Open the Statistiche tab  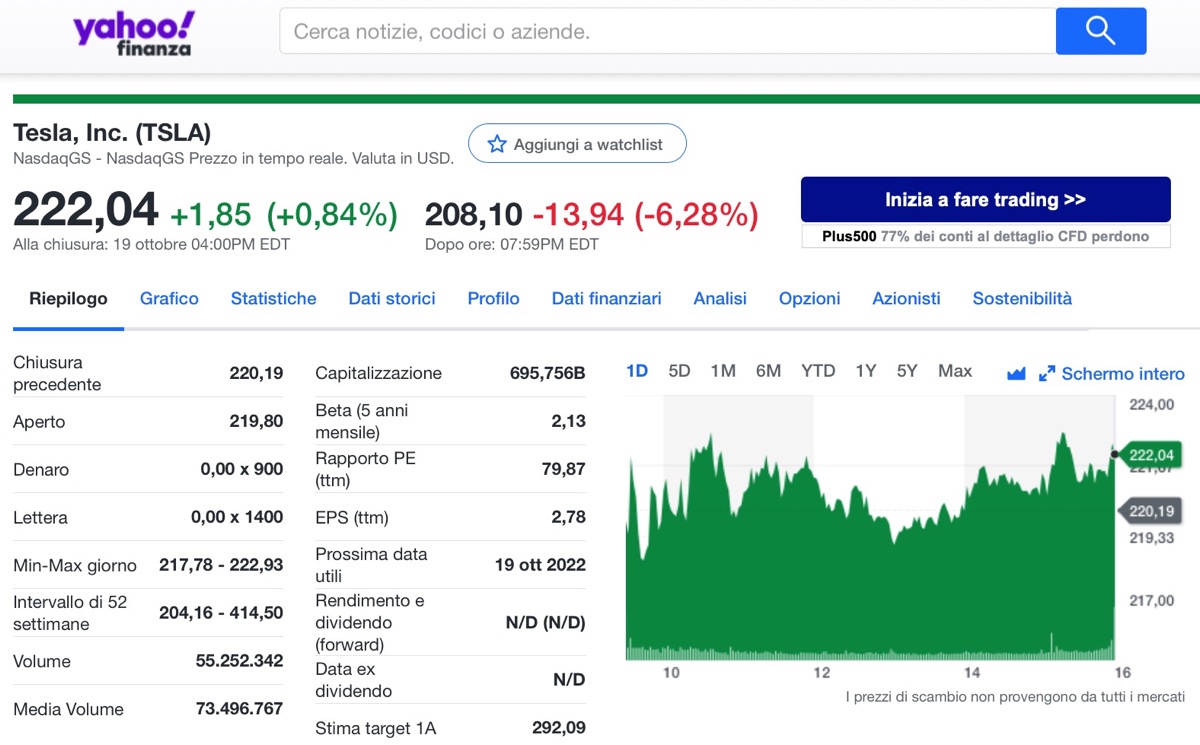click(x=274, y=298)
